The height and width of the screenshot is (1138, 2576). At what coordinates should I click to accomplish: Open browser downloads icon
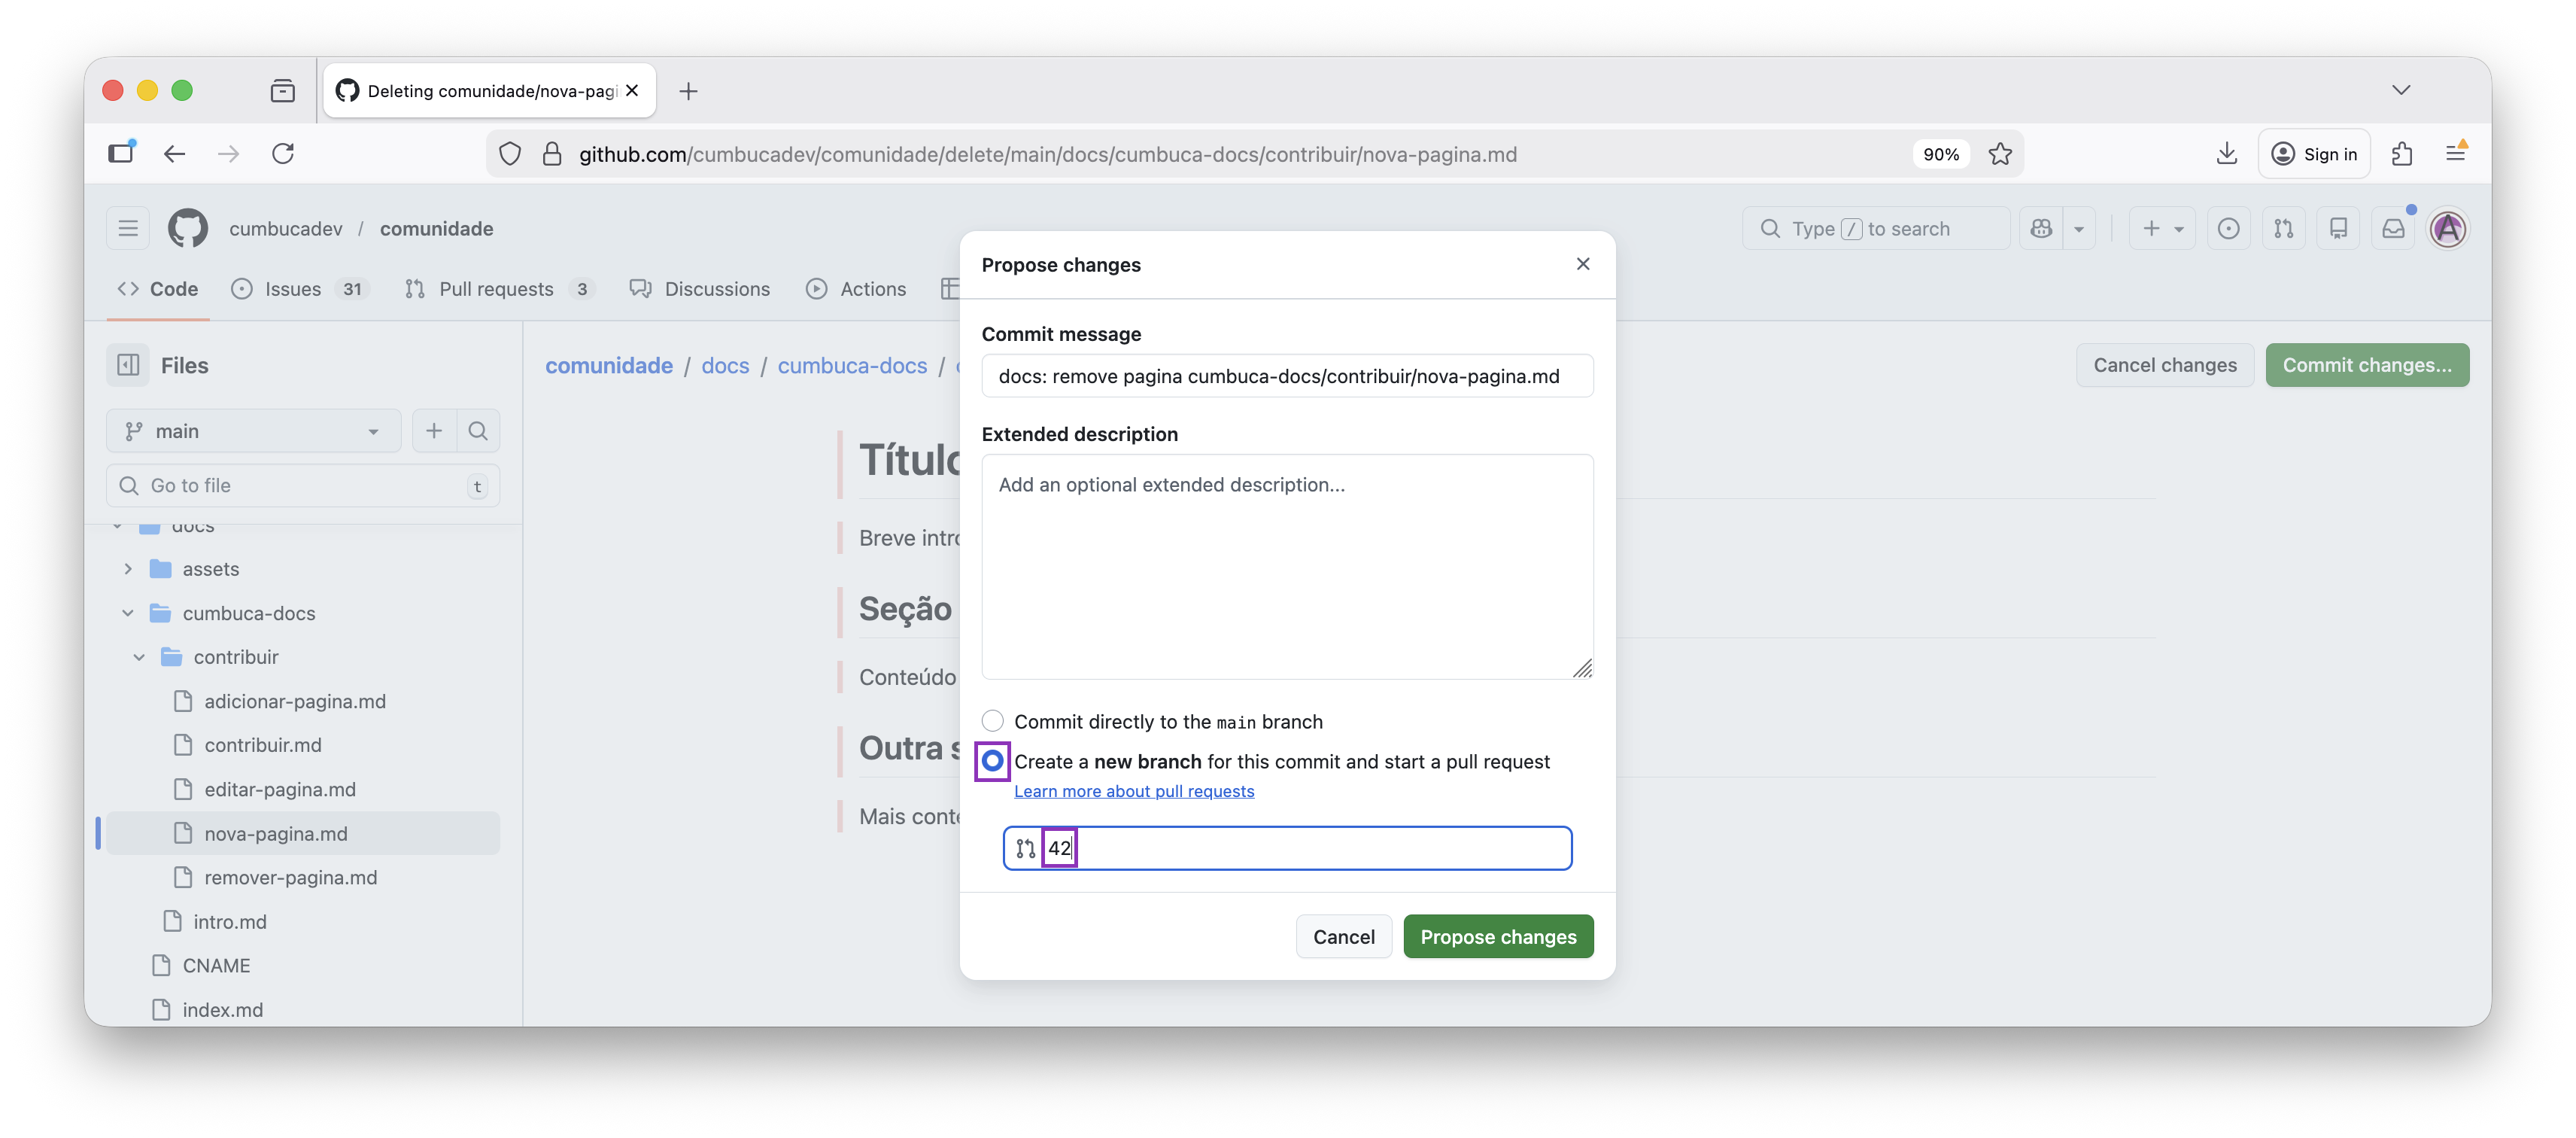[2226, 154]
